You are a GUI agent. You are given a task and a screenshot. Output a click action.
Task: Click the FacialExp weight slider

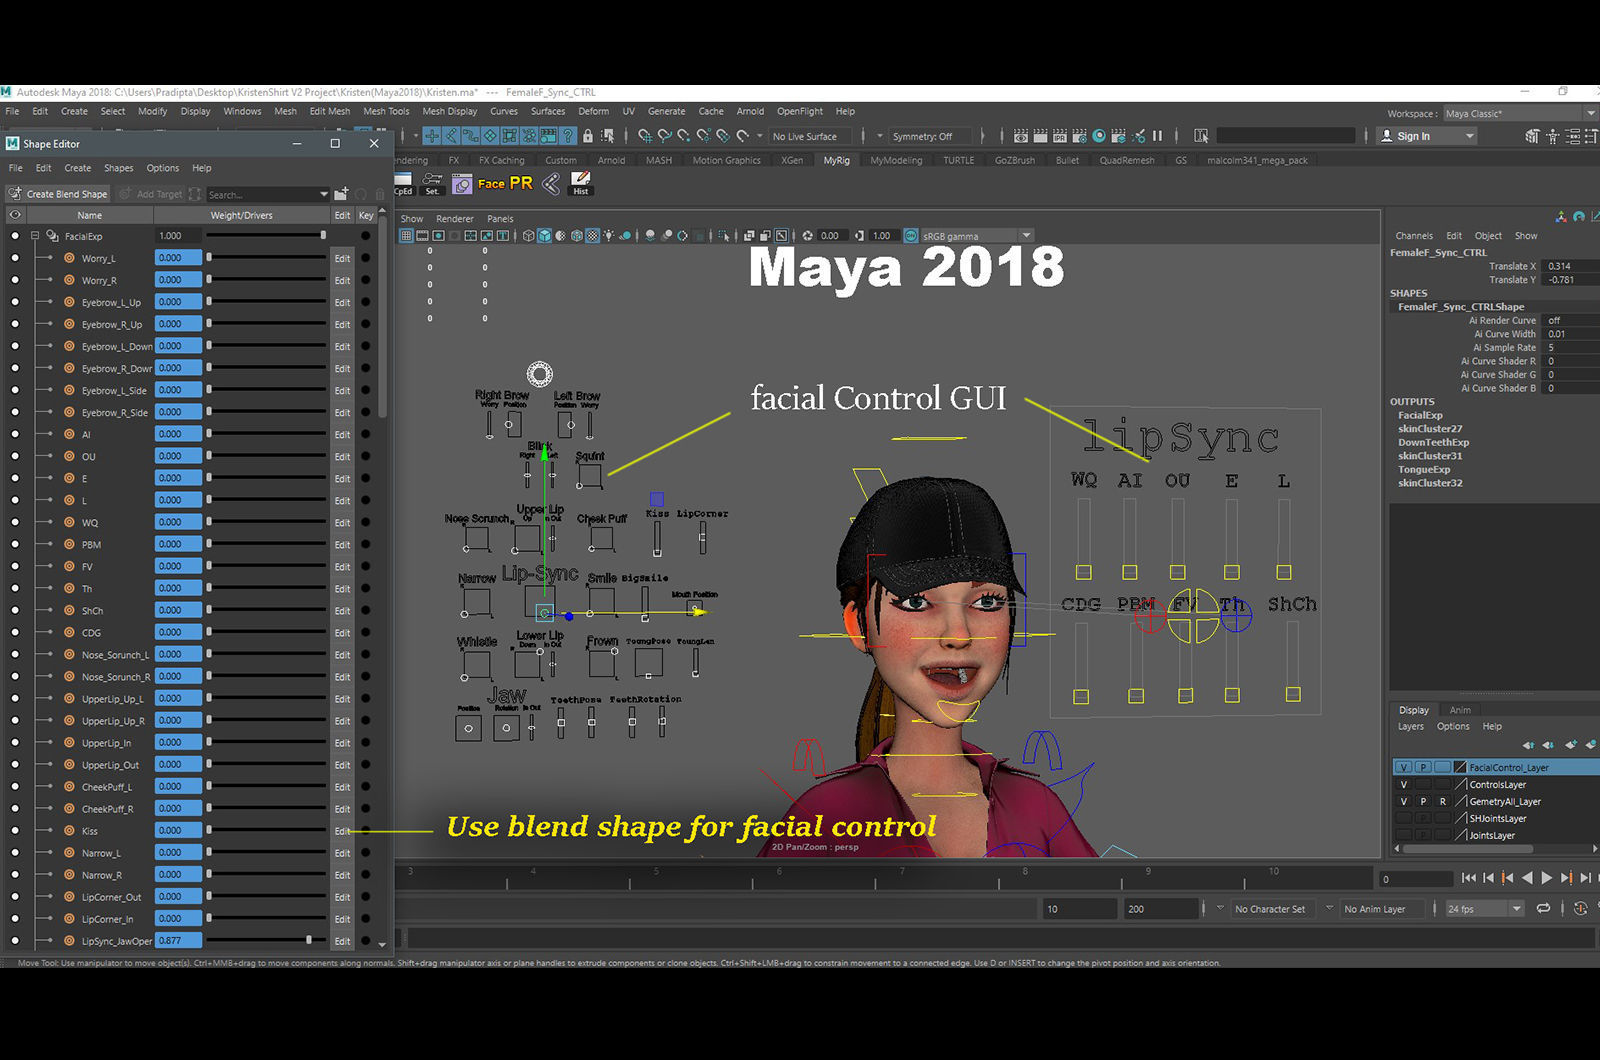coord(266,236)
